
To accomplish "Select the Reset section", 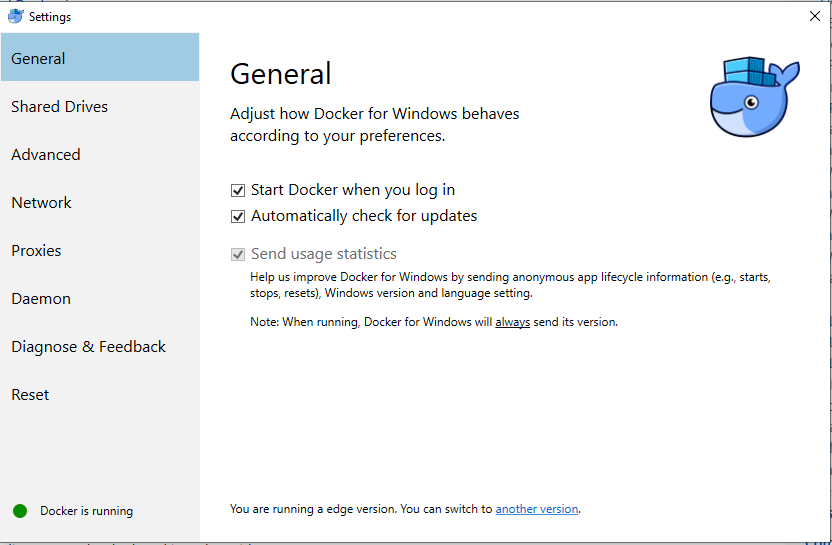I will click(x=100, y=394).
